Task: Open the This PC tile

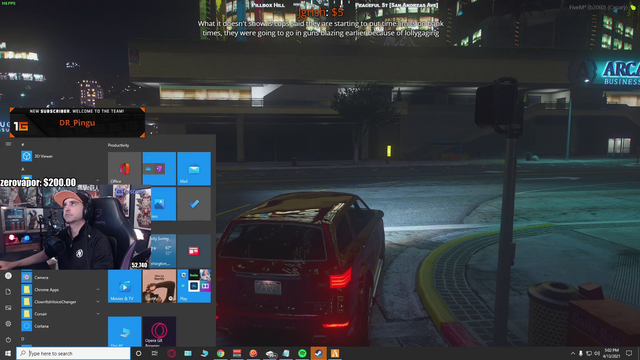Action: coord(124,331)
